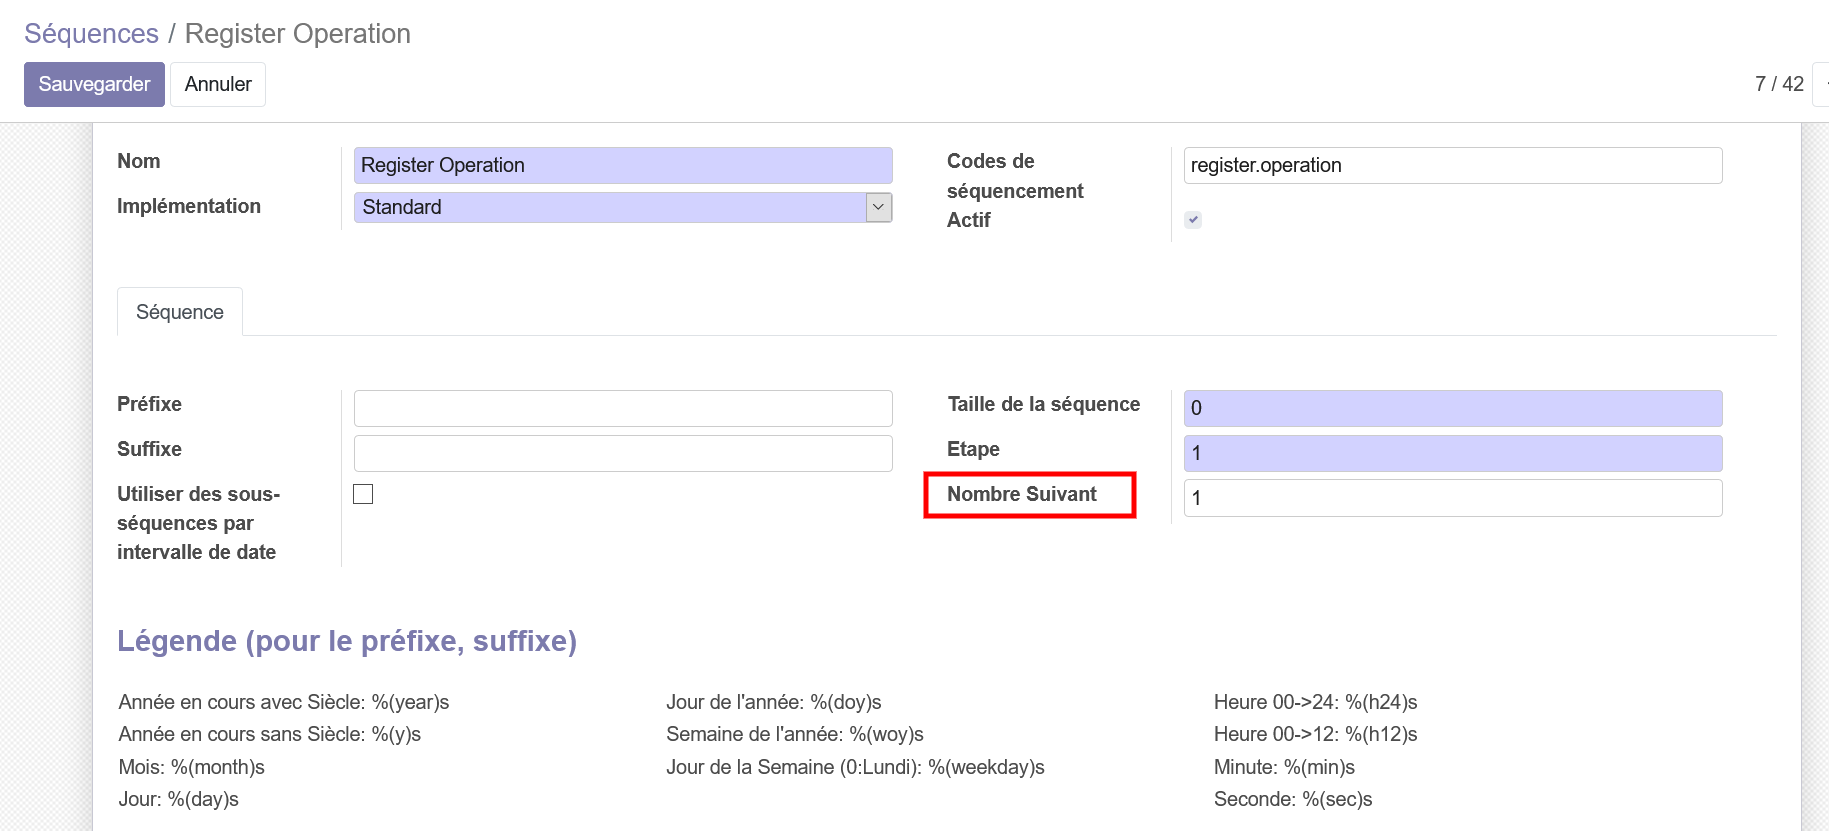Cancel editing with the Annuler button
The image size is (1829, 831).
[x=218, y=84]
